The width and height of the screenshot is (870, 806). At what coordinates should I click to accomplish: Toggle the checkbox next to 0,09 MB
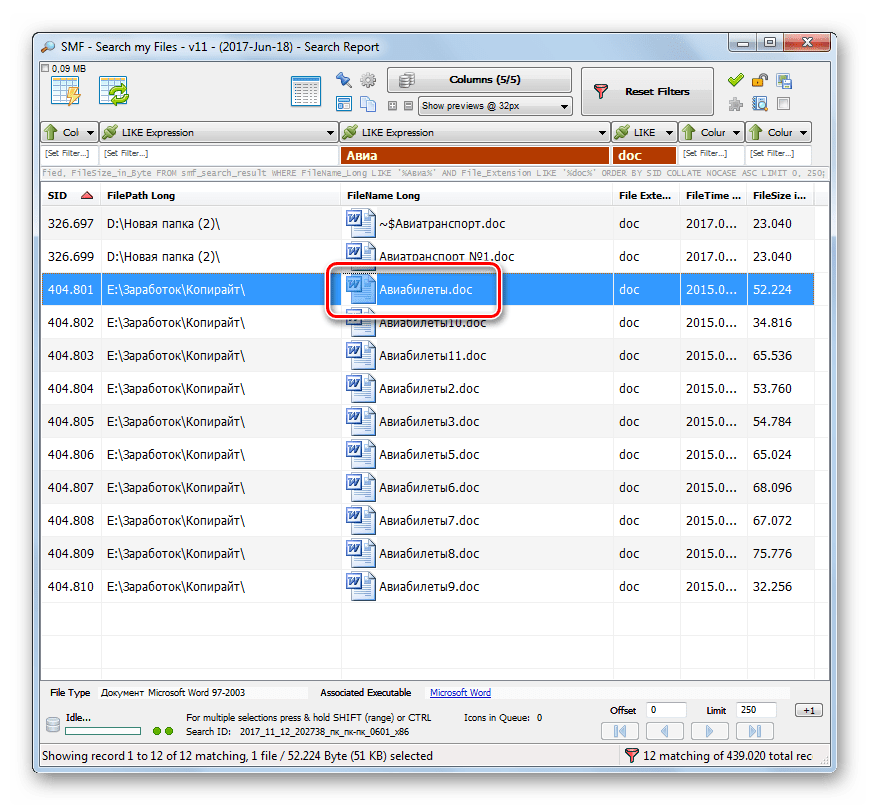pos(44,68)
